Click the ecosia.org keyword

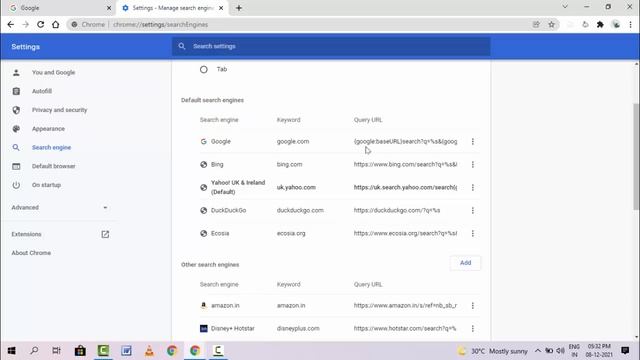[291, 233]
